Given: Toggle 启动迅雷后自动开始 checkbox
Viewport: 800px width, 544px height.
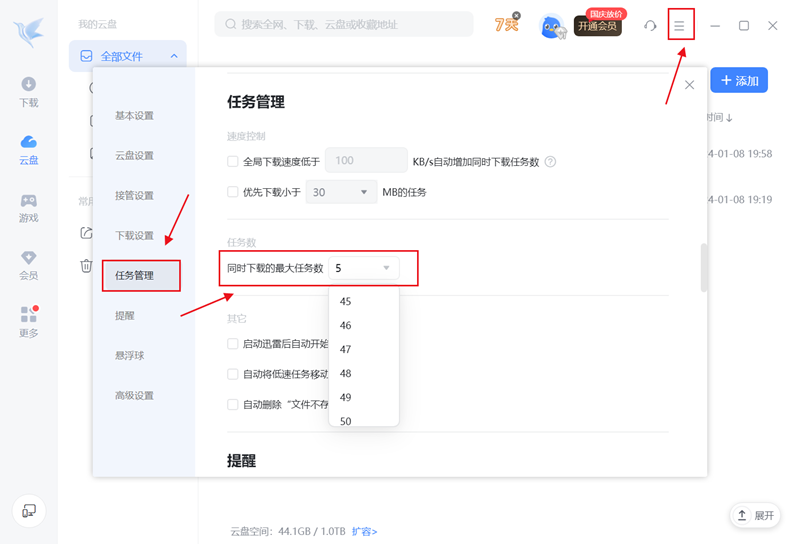Looking at the screenshot, I should tap(233, 343).
